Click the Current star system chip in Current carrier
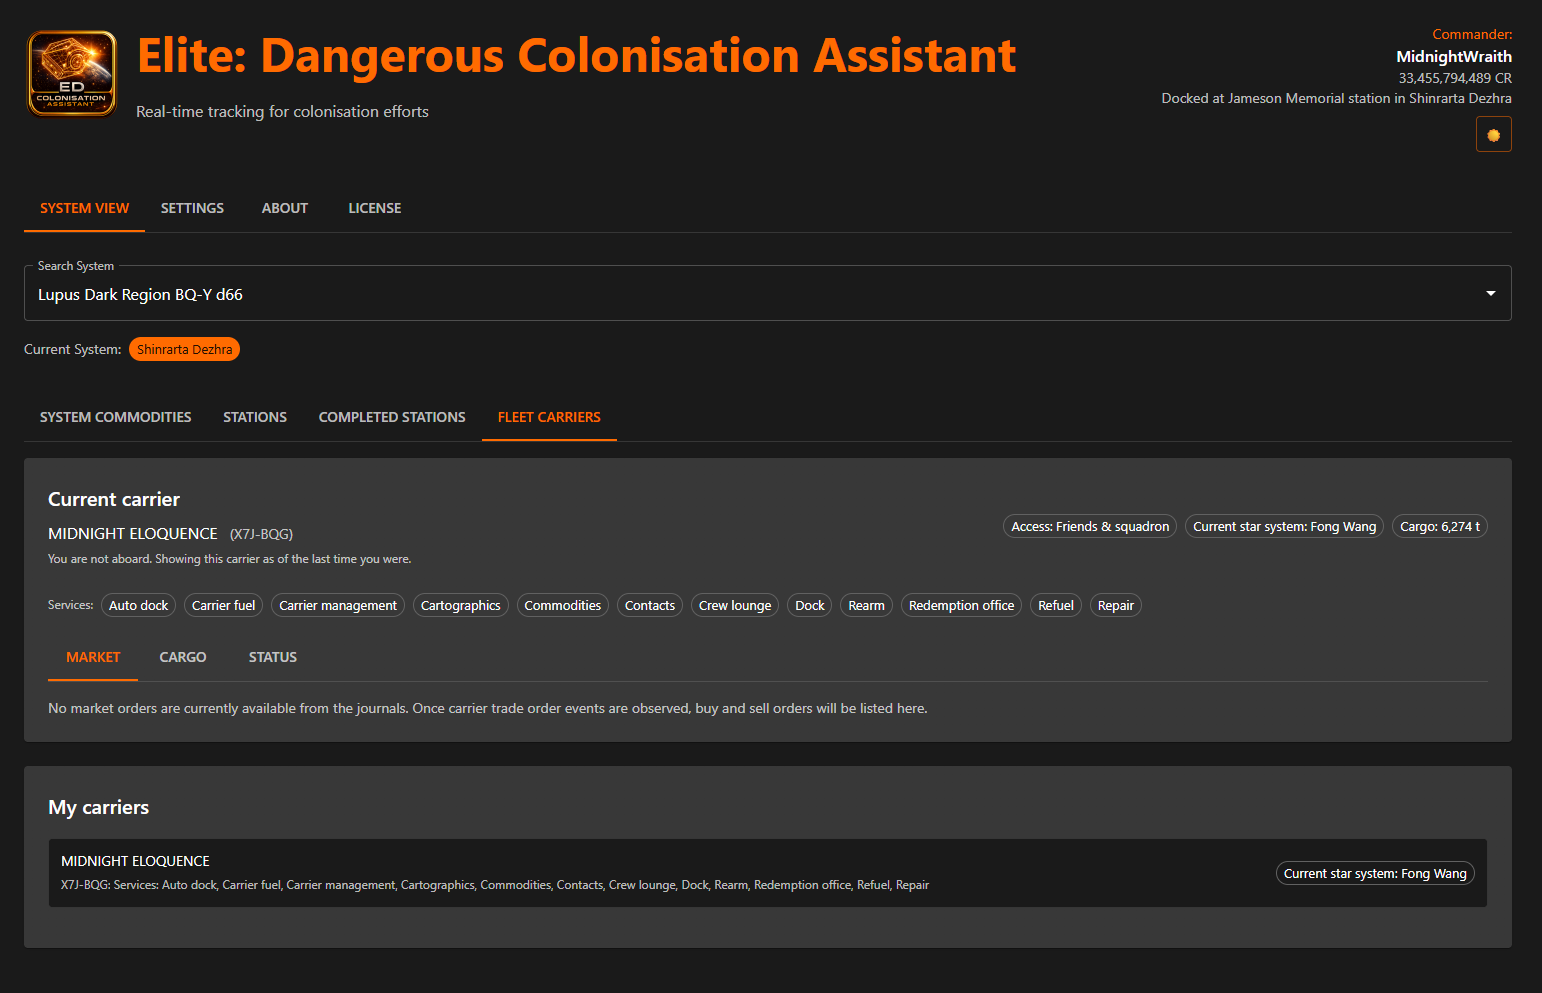The width and height of the screenshot is (1542, 993). tap(1284, 526)
